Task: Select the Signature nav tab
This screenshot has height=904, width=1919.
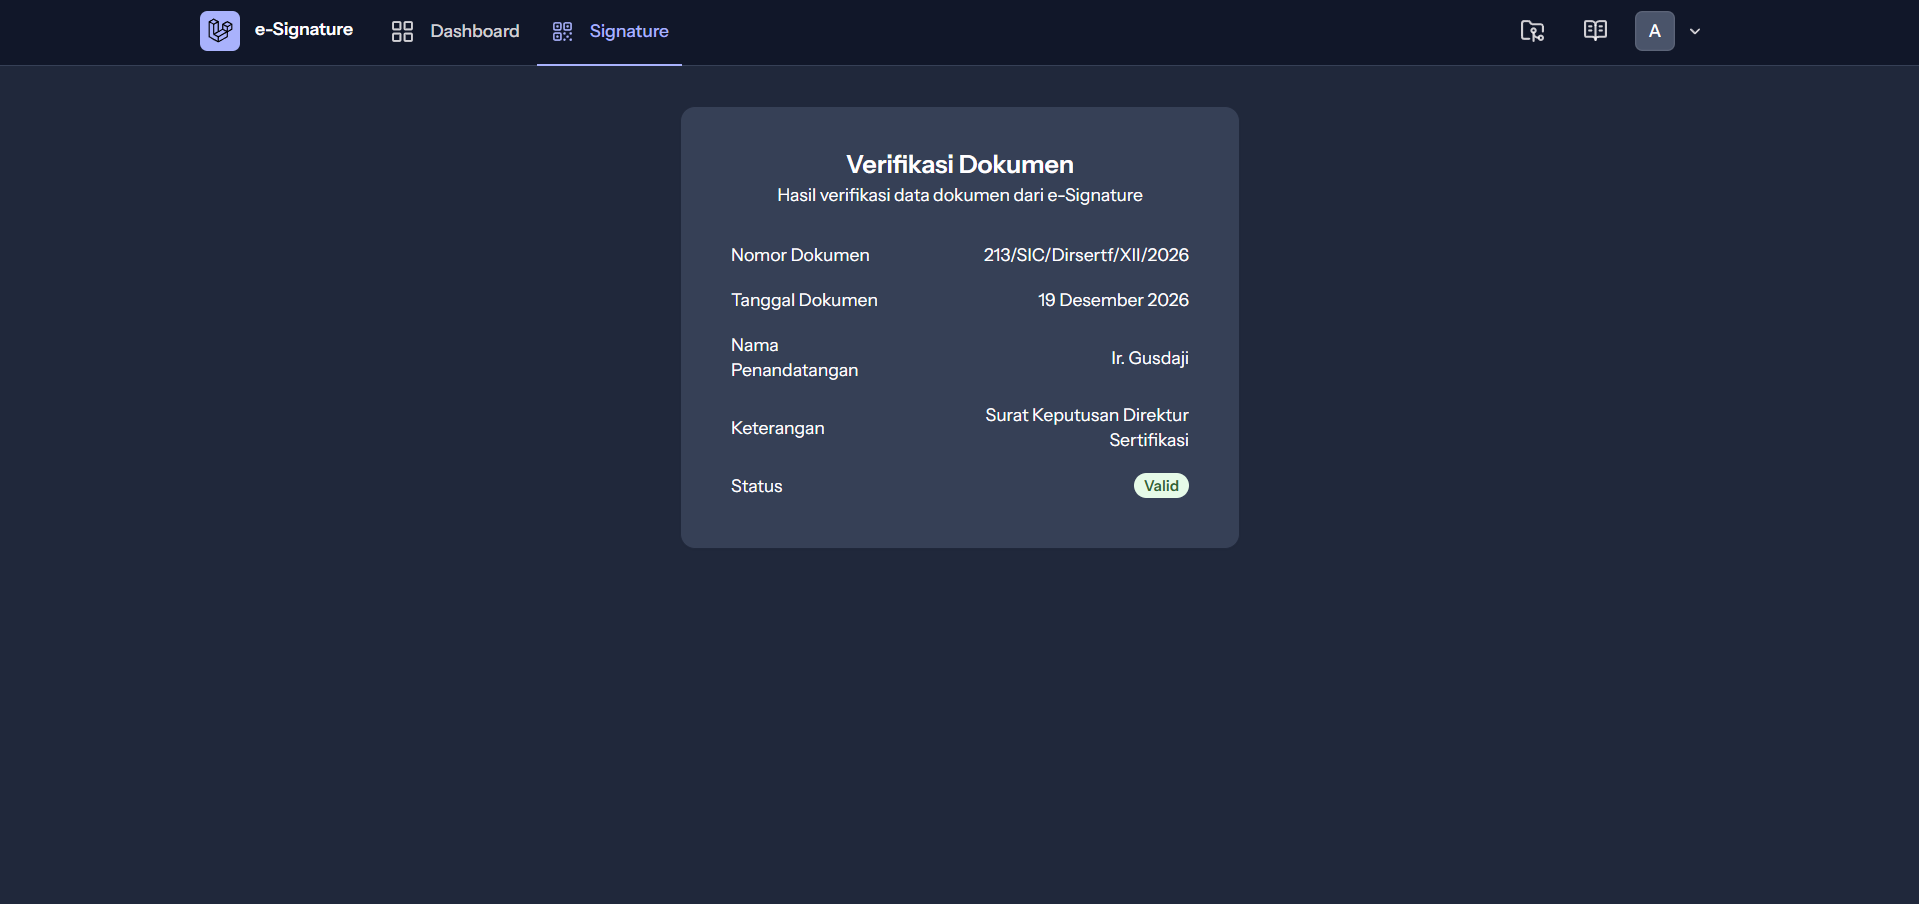Action: pos(628,31)
